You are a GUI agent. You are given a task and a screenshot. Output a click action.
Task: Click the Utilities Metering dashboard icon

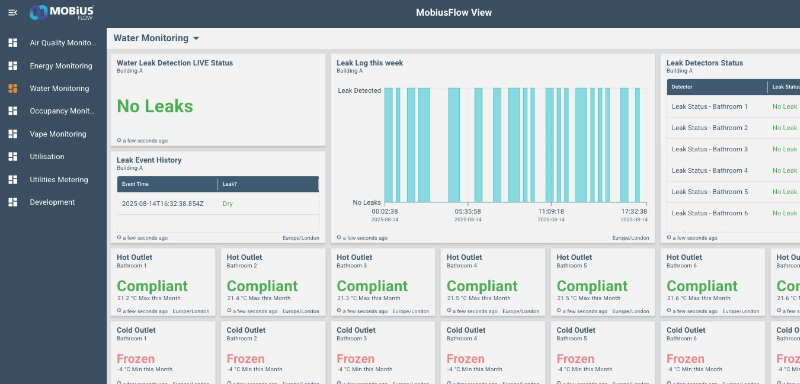point(13,180)
